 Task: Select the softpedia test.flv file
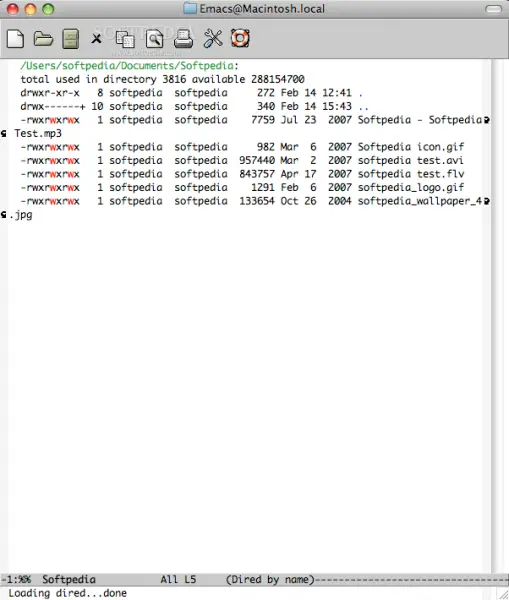[411, 174]
